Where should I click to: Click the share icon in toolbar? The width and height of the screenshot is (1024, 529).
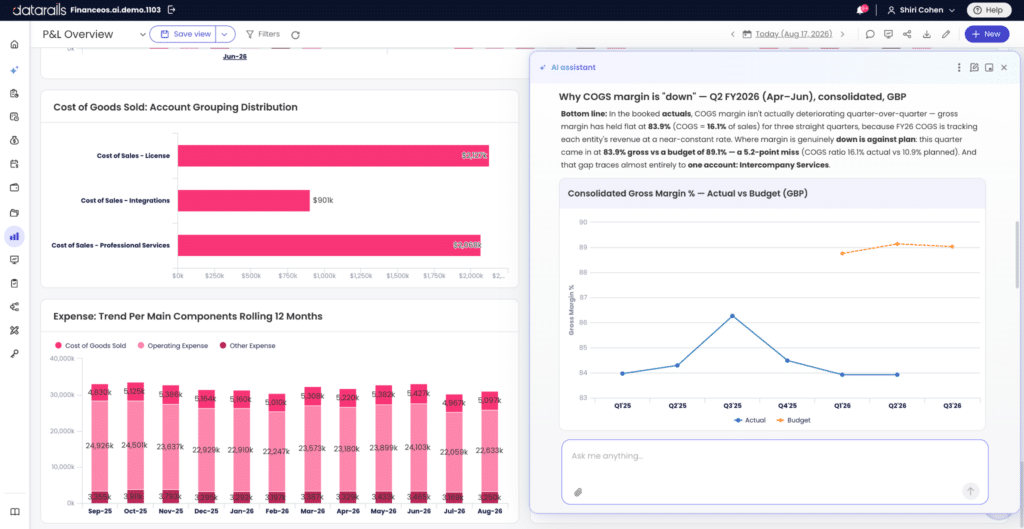click(907, 35)
